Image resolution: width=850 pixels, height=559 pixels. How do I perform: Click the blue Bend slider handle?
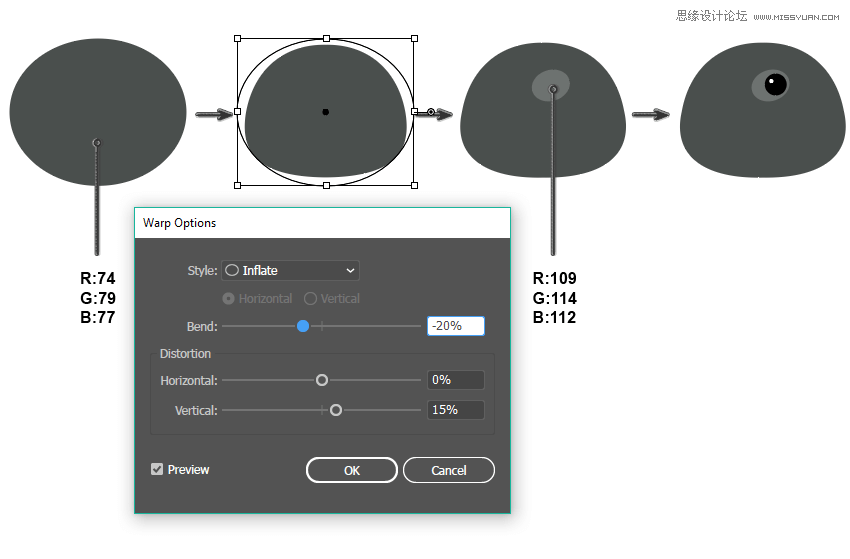click(x=303, y=326)
